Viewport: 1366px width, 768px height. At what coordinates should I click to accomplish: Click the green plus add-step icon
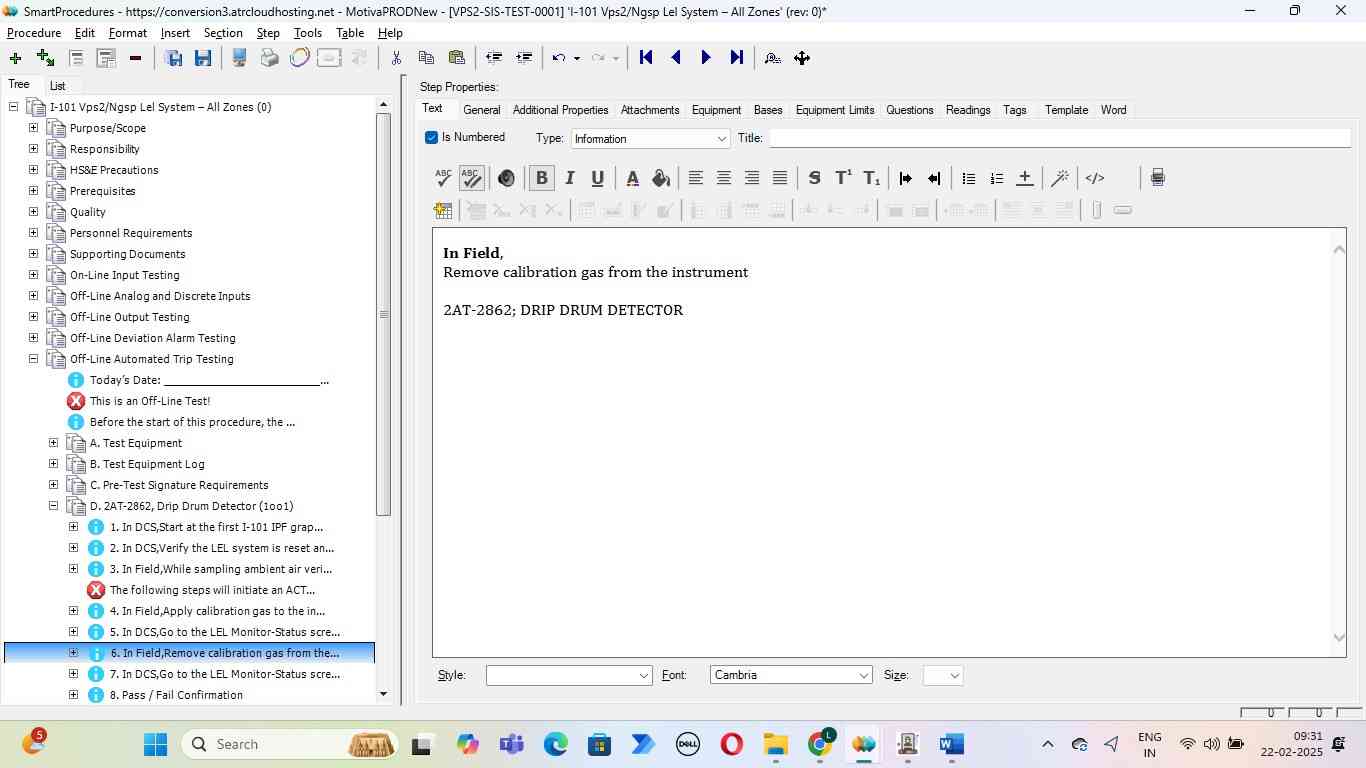pos(15,58)
